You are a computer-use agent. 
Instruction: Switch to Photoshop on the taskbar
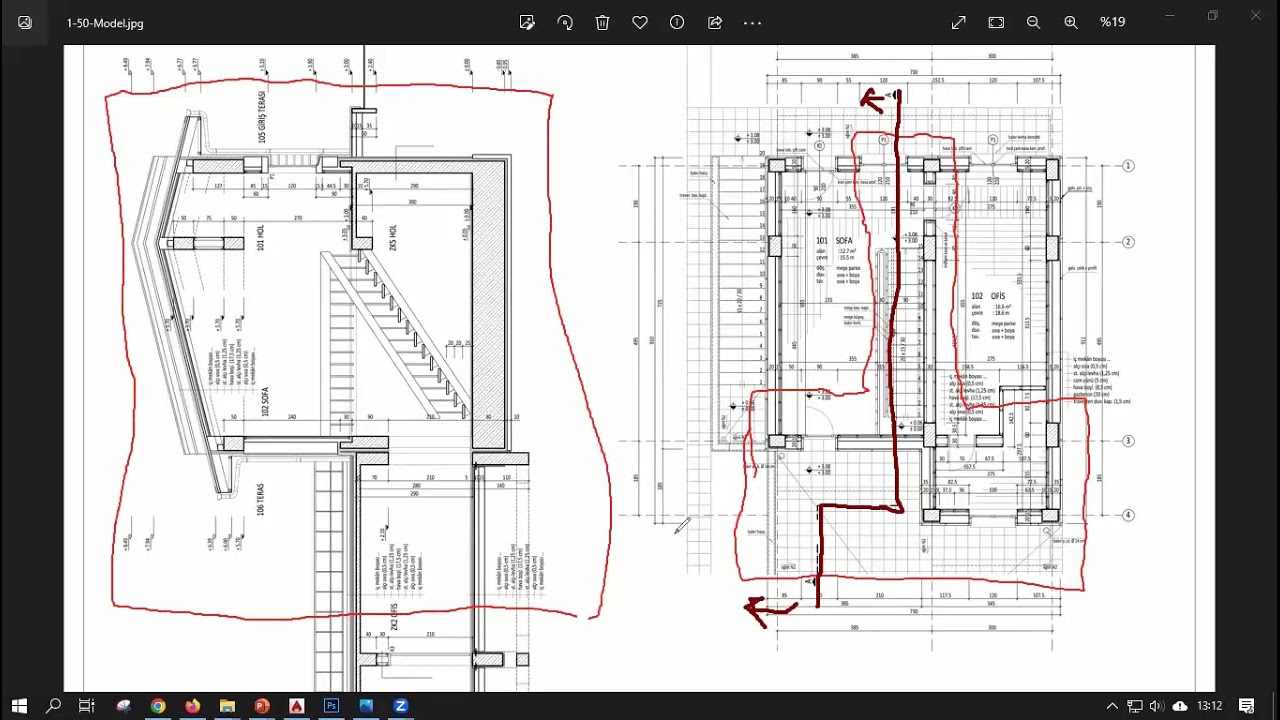click(331, 706)
